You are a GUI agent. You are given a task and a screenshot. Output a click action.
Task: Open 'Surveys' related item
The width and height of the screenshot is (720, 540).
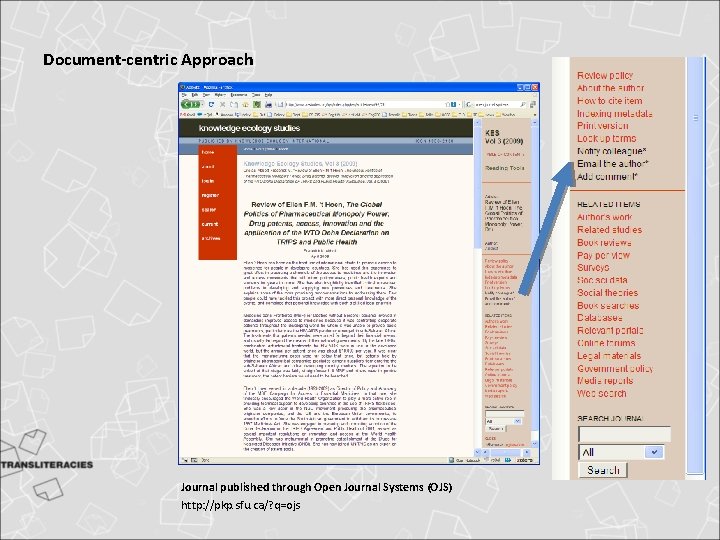tap(593, 267)
